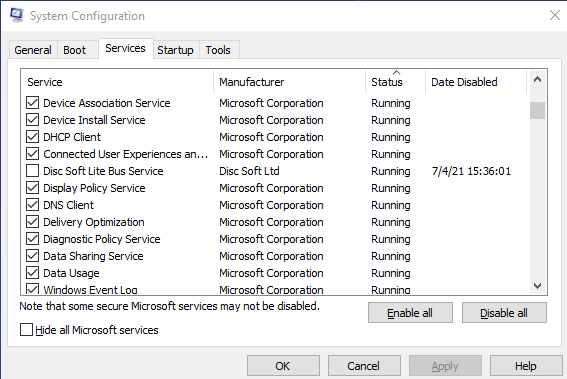Click the scroll up arrow in services list
Screen dimensions: 567x379
click(x=537, y=80)
